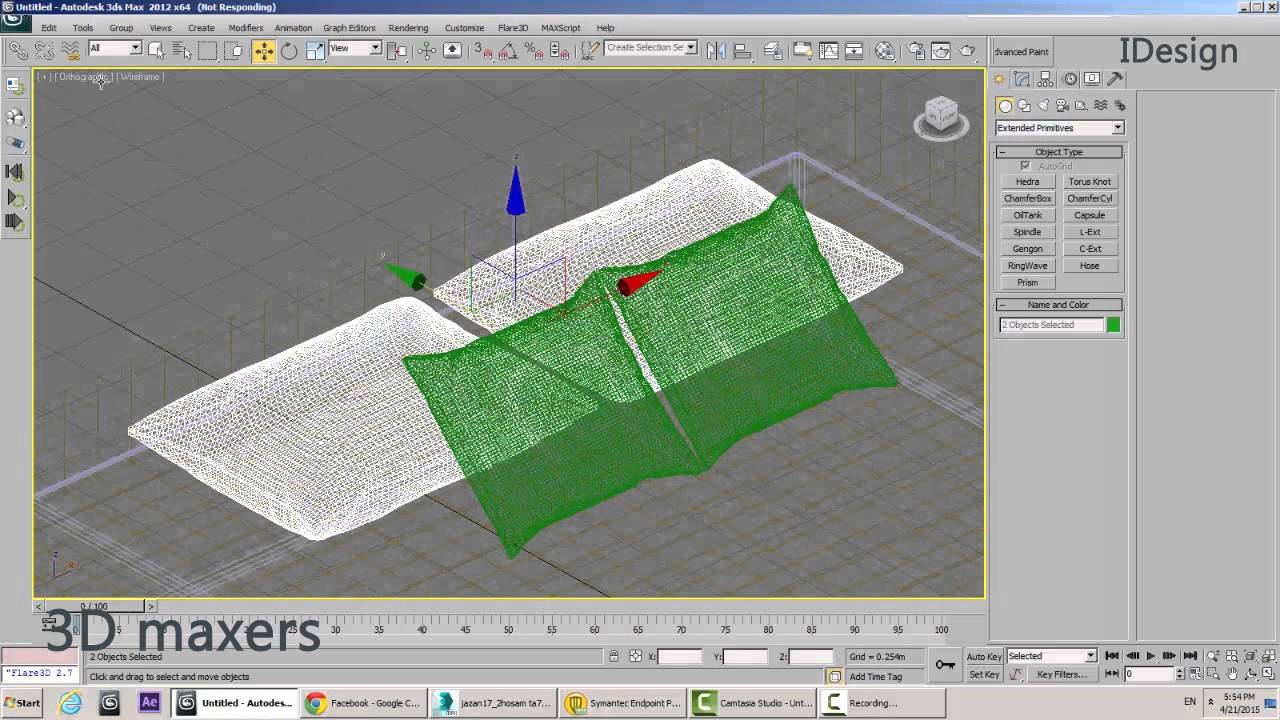Screen dimensions: 1280x720
Task: Open the Modifiers menu
Action: tap(246, 28)
